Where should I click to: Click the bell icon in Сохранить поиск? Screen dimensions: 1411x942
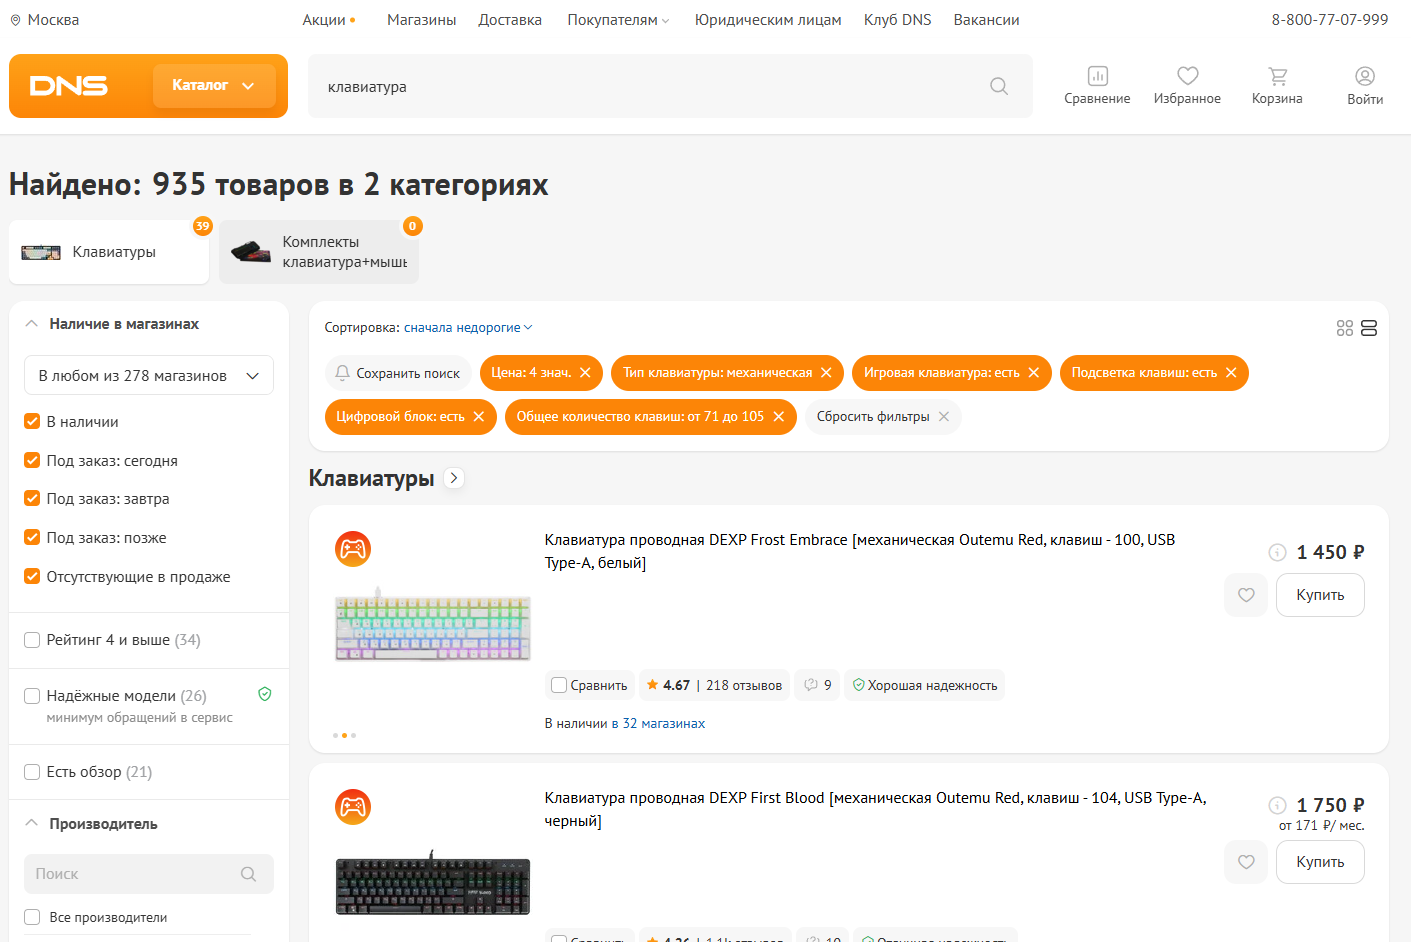[342, 373]
